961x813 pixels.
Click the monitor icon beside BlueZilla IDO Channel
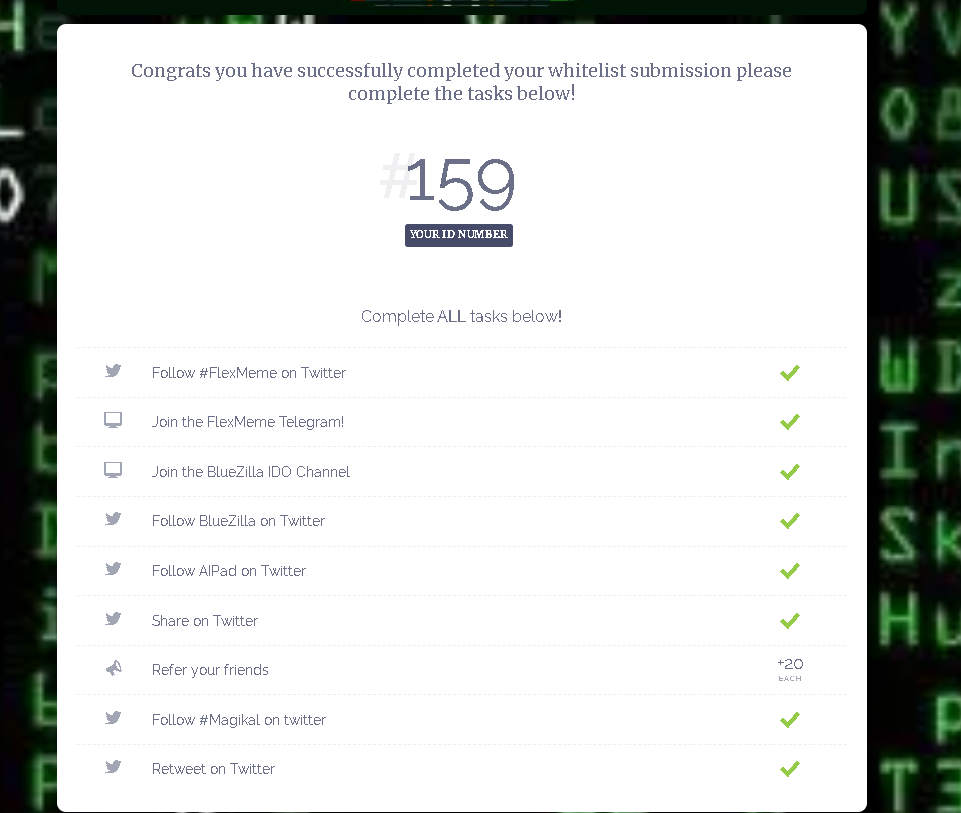[113, 470]
